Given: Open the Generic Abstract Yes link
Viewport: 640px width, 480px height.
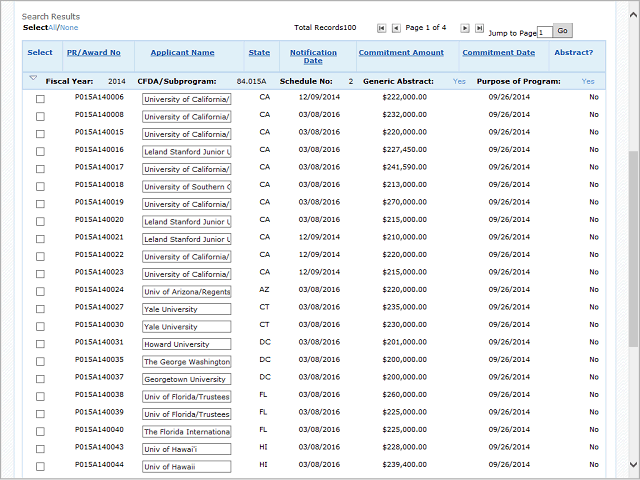Looking at the screenshot, I should pyautogui.click(x=458, y=81).
